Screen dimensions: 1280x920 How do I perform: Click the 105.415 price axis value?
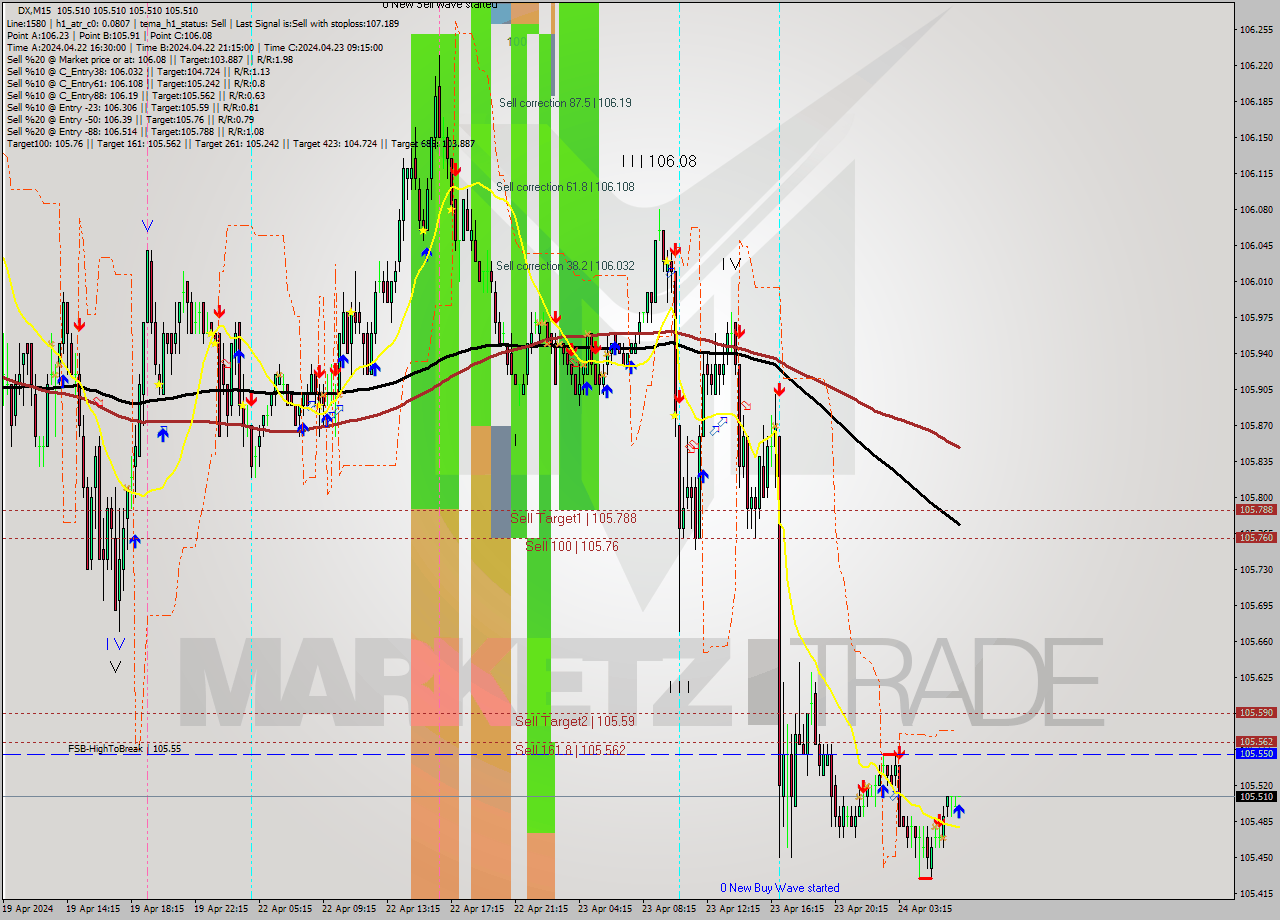(1256, 894)
